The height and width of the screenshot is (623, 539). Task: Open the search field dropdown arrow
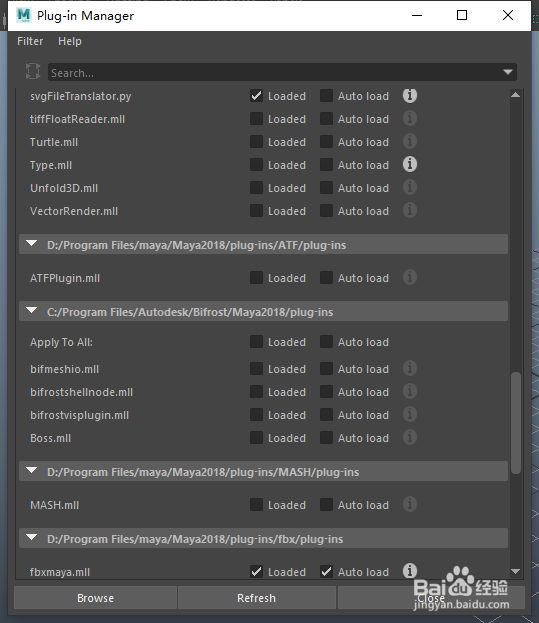point(508,72)
